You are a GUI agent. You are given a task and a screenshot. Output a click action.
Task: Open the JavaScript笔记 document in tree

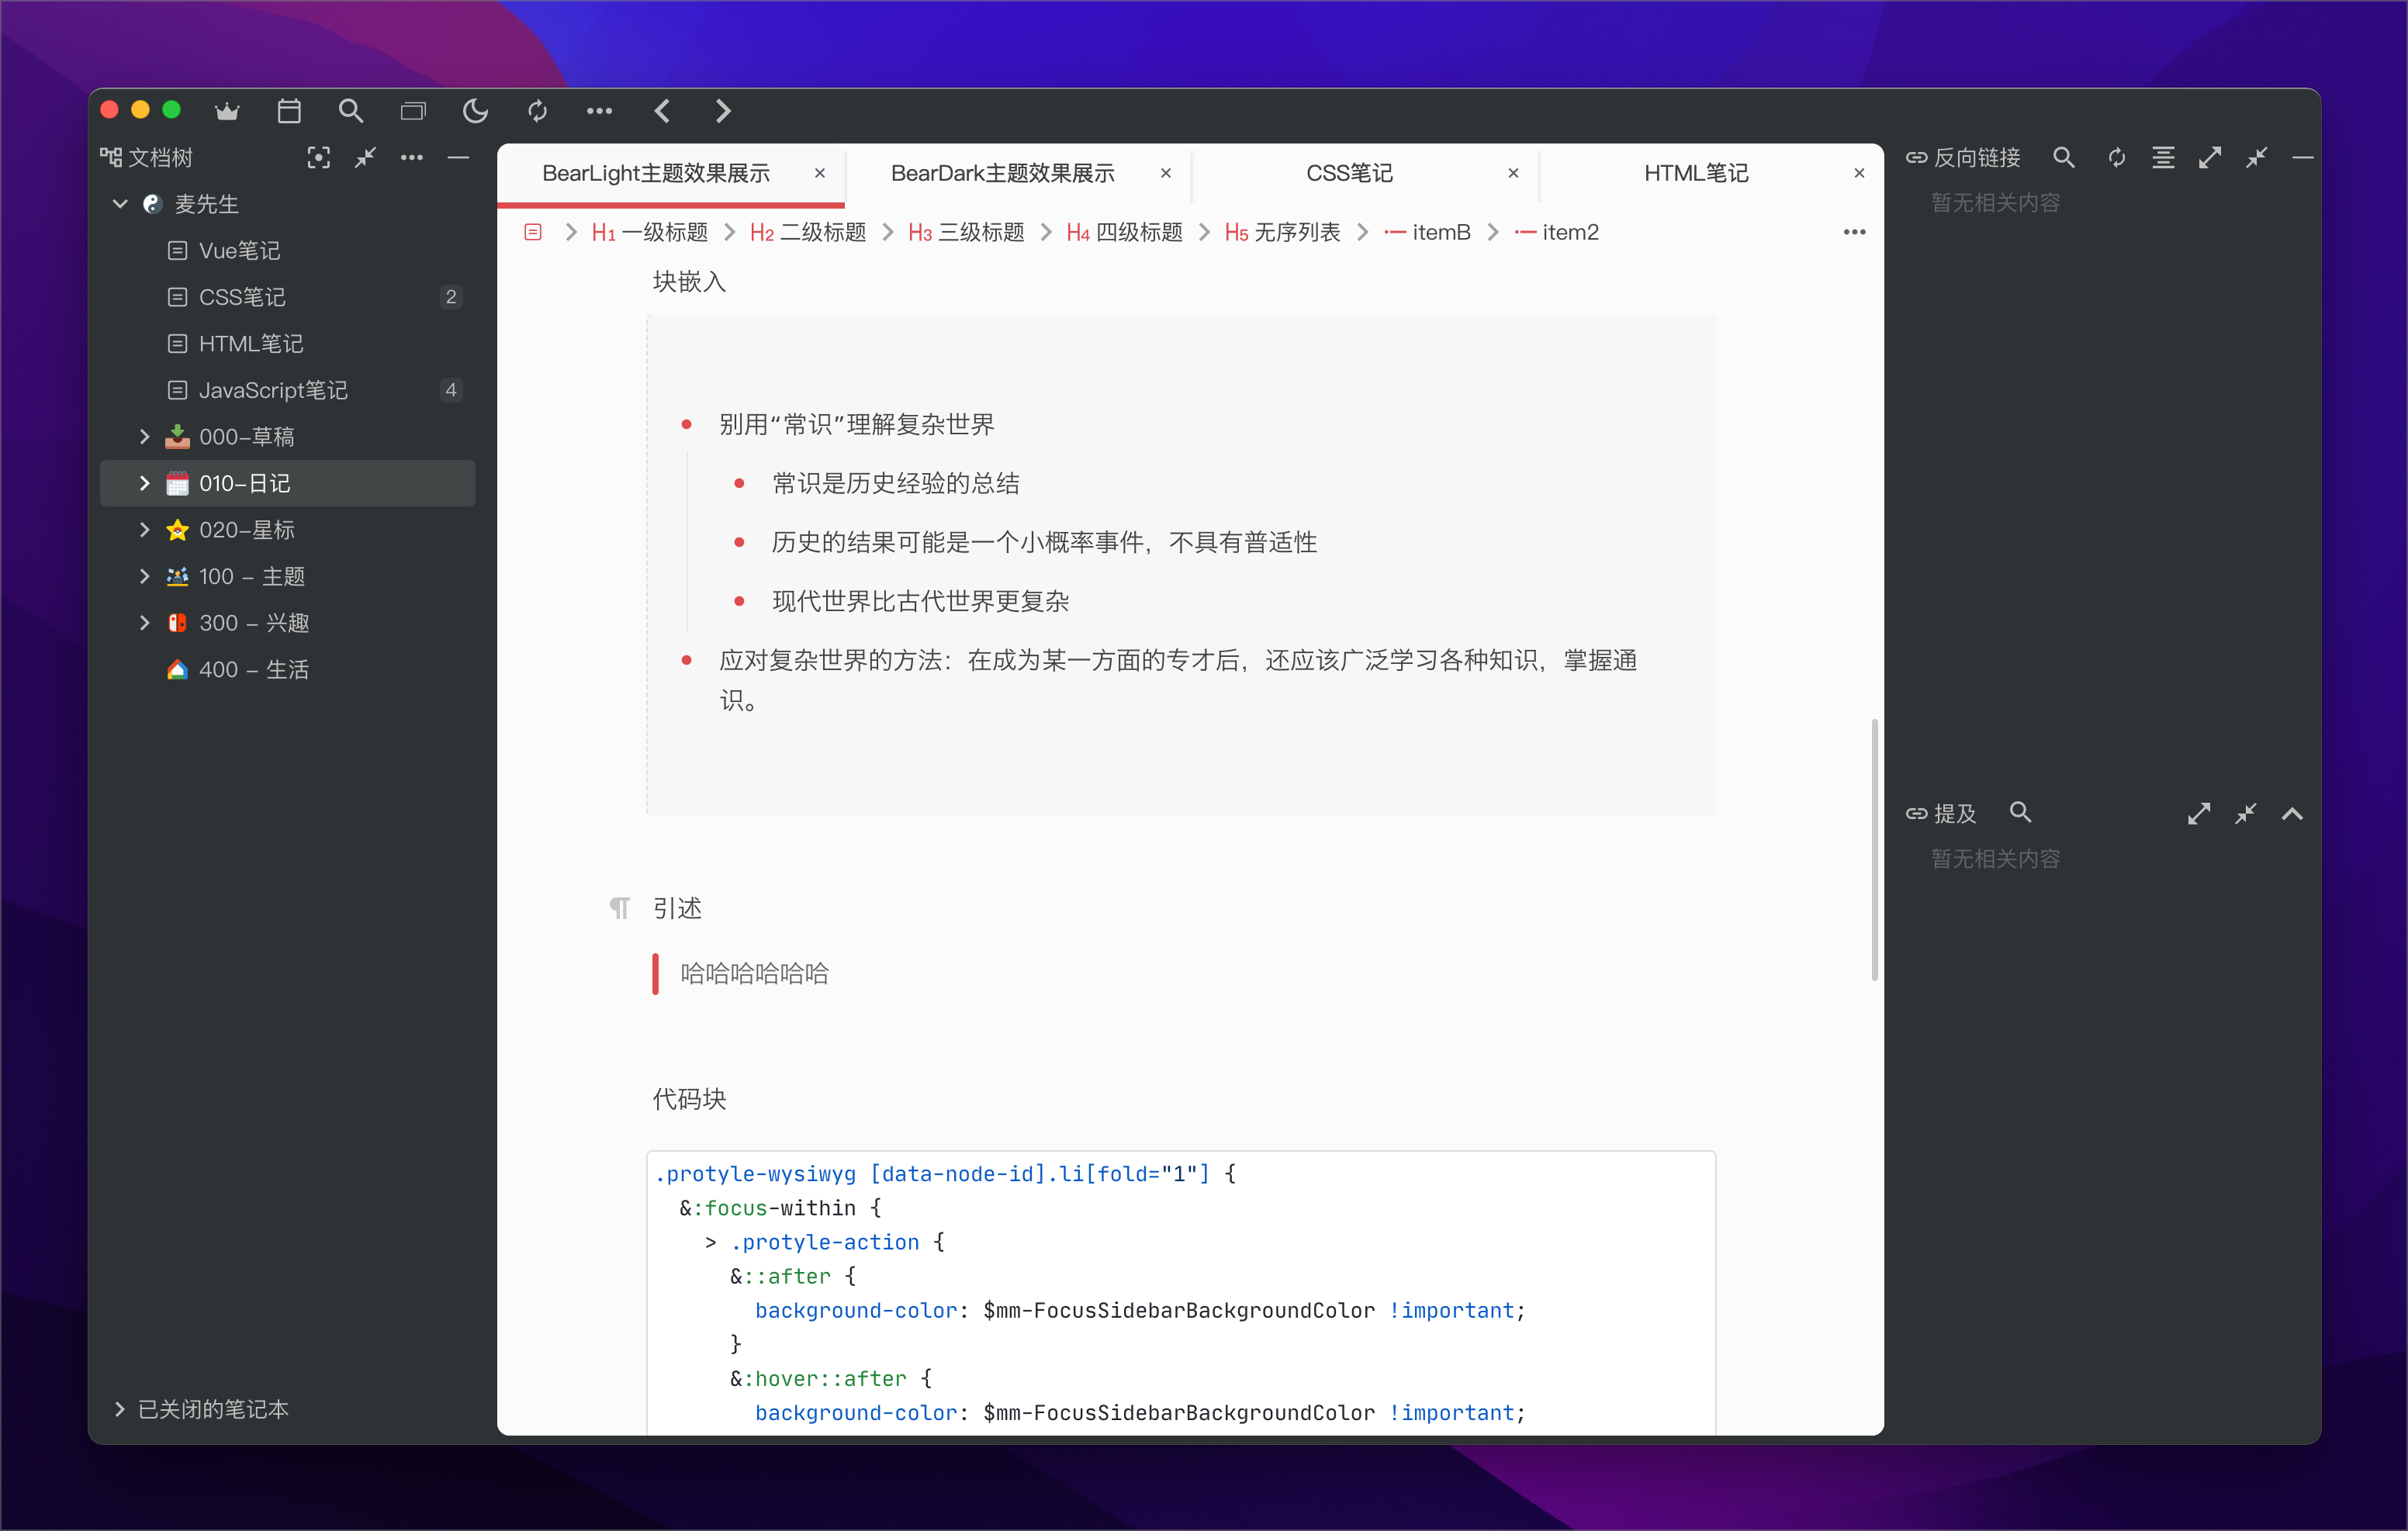pyautogui.click(x=273, y=390)
